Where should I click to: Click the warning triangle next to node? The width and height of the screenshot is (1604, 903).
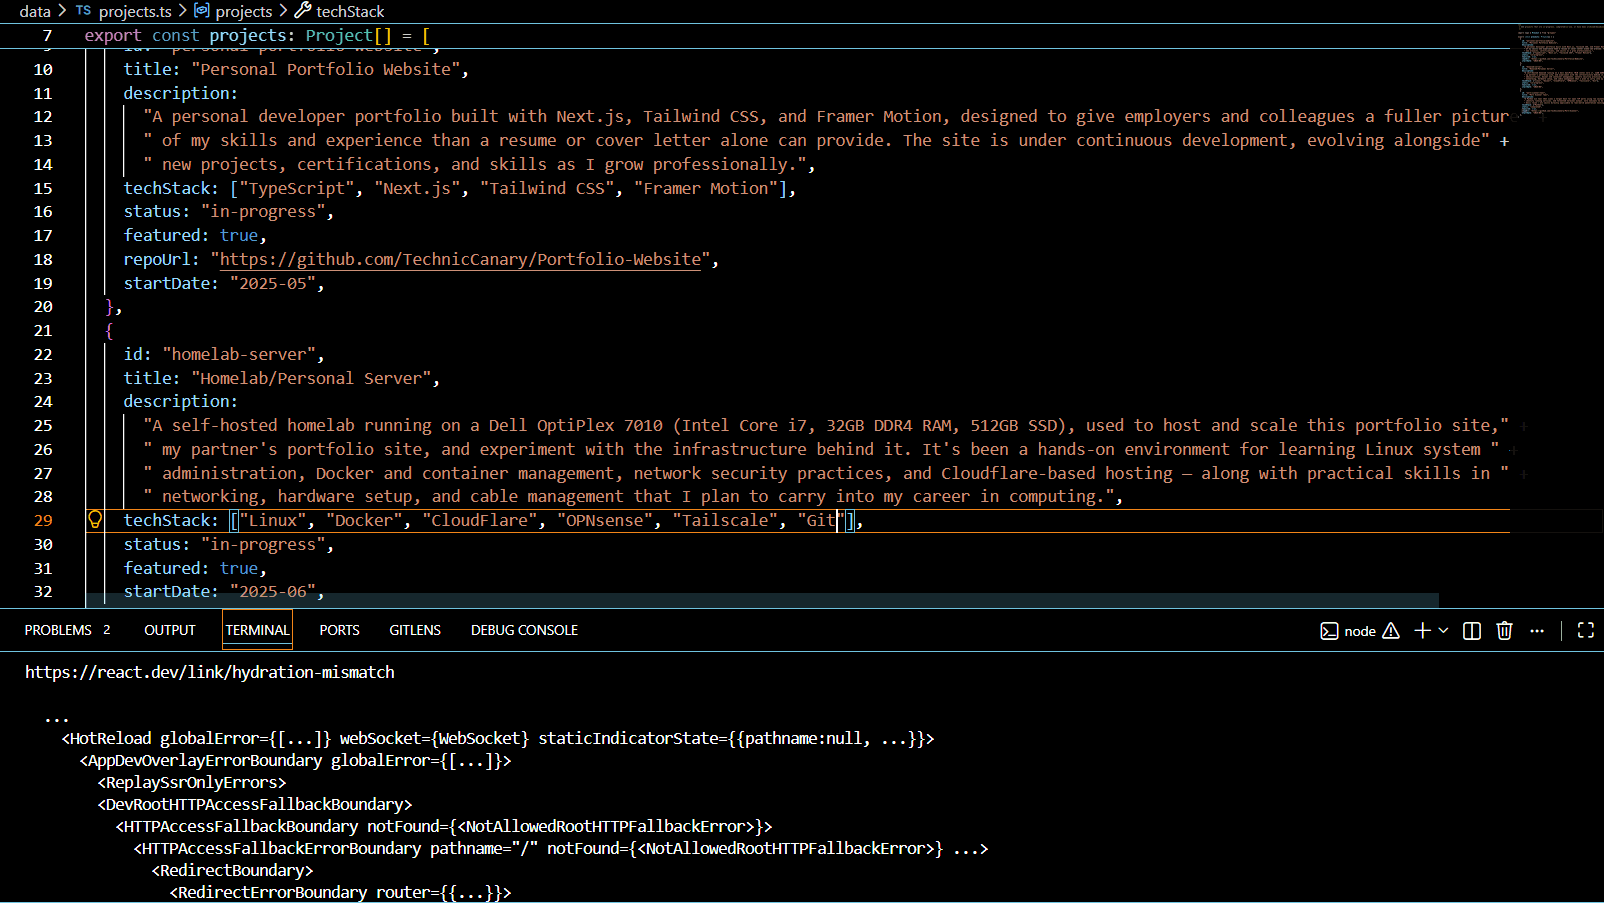point(1391,631)
